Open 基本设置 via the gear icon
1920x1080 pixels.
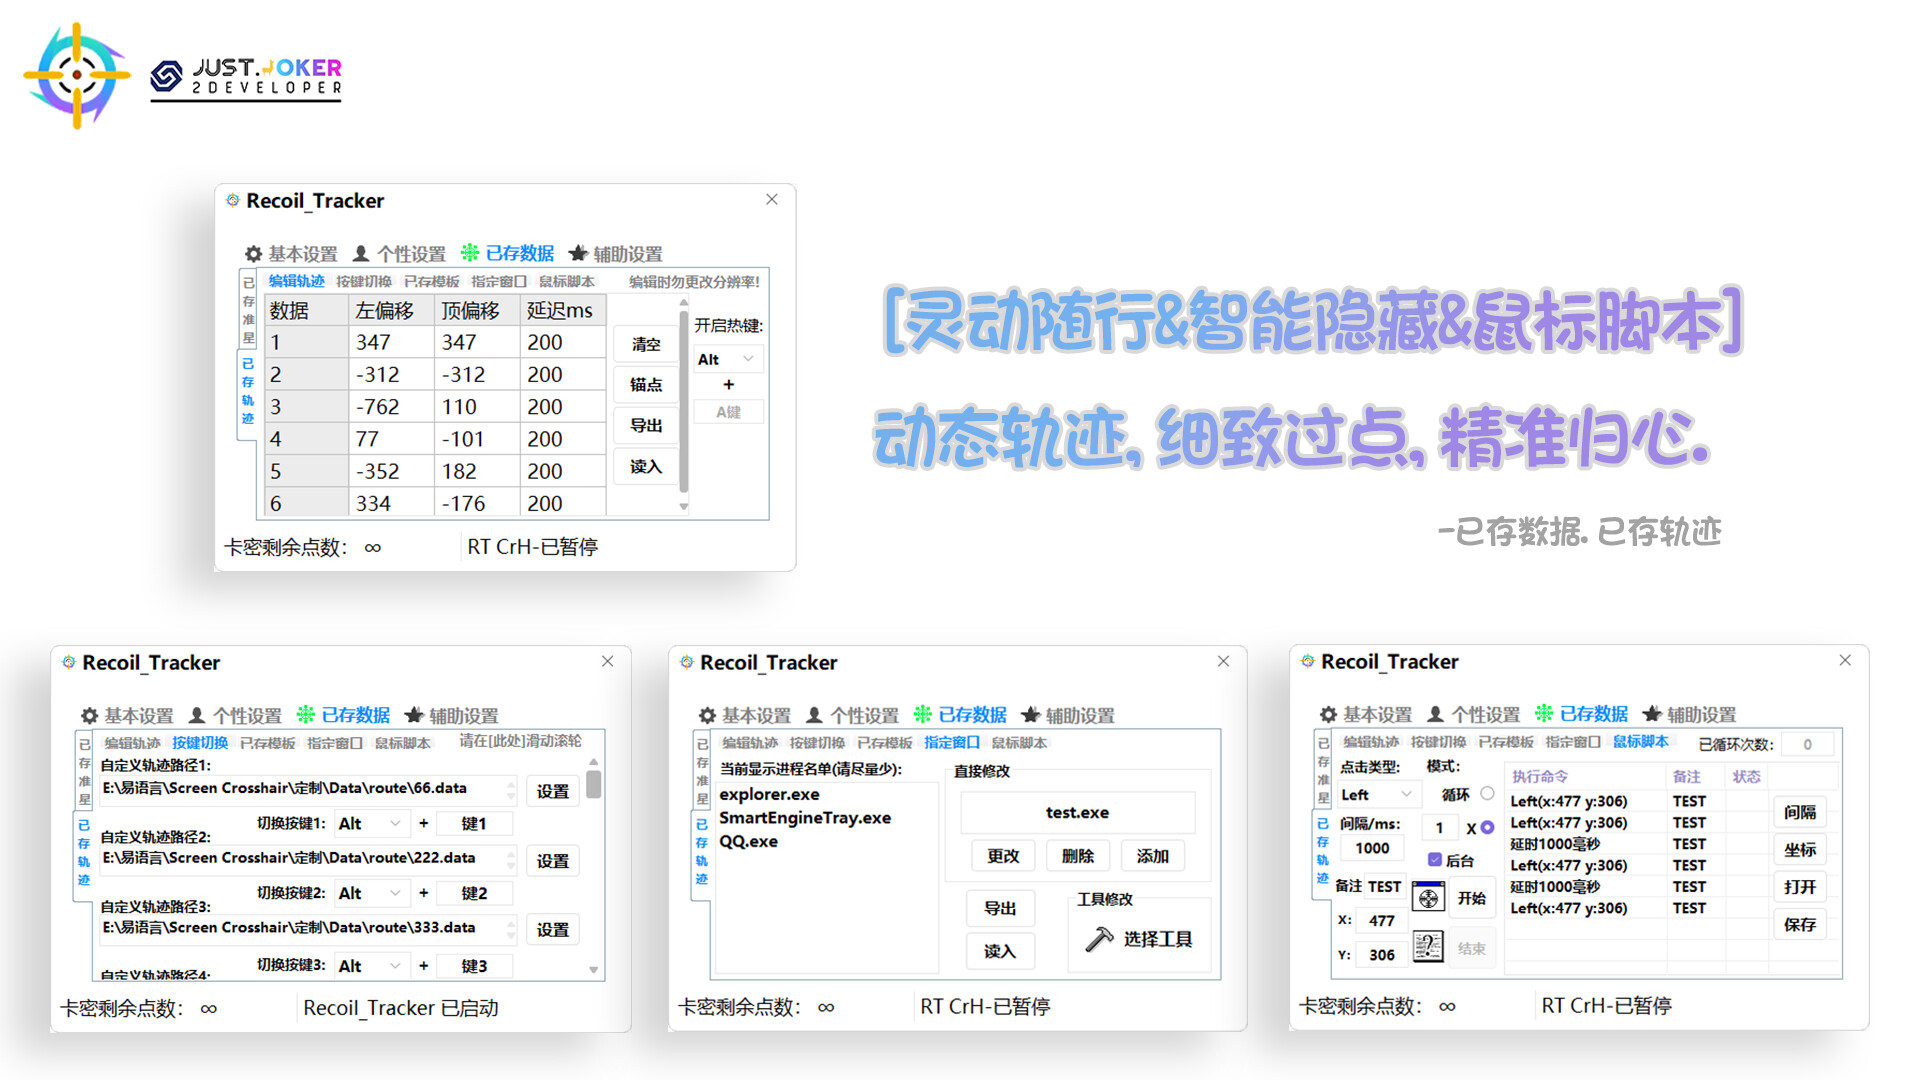[252, 254]
